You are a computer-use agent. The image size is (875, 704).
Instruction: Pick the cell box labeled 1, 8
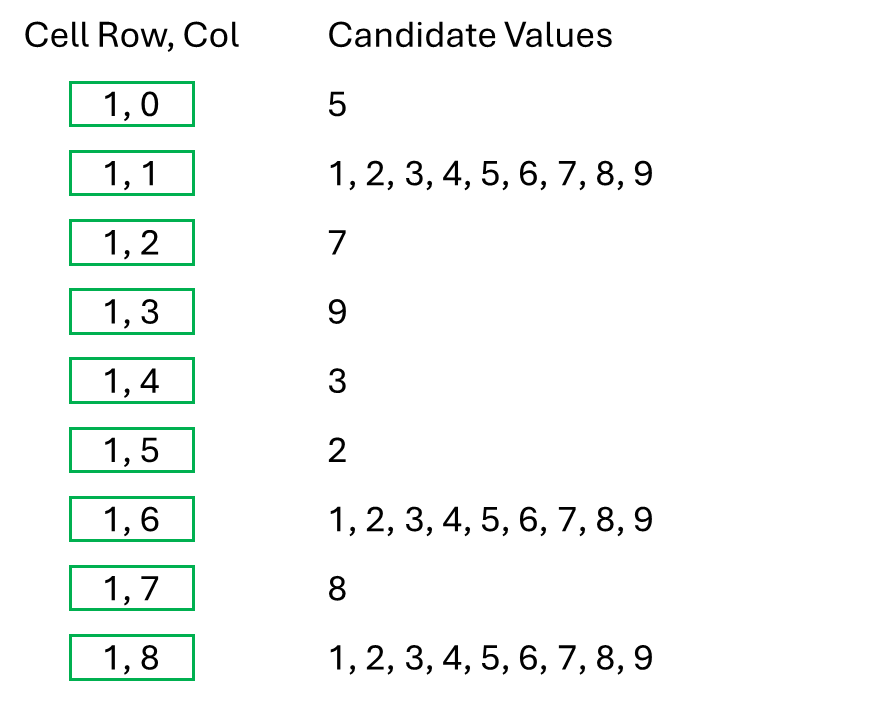[131, 658]
